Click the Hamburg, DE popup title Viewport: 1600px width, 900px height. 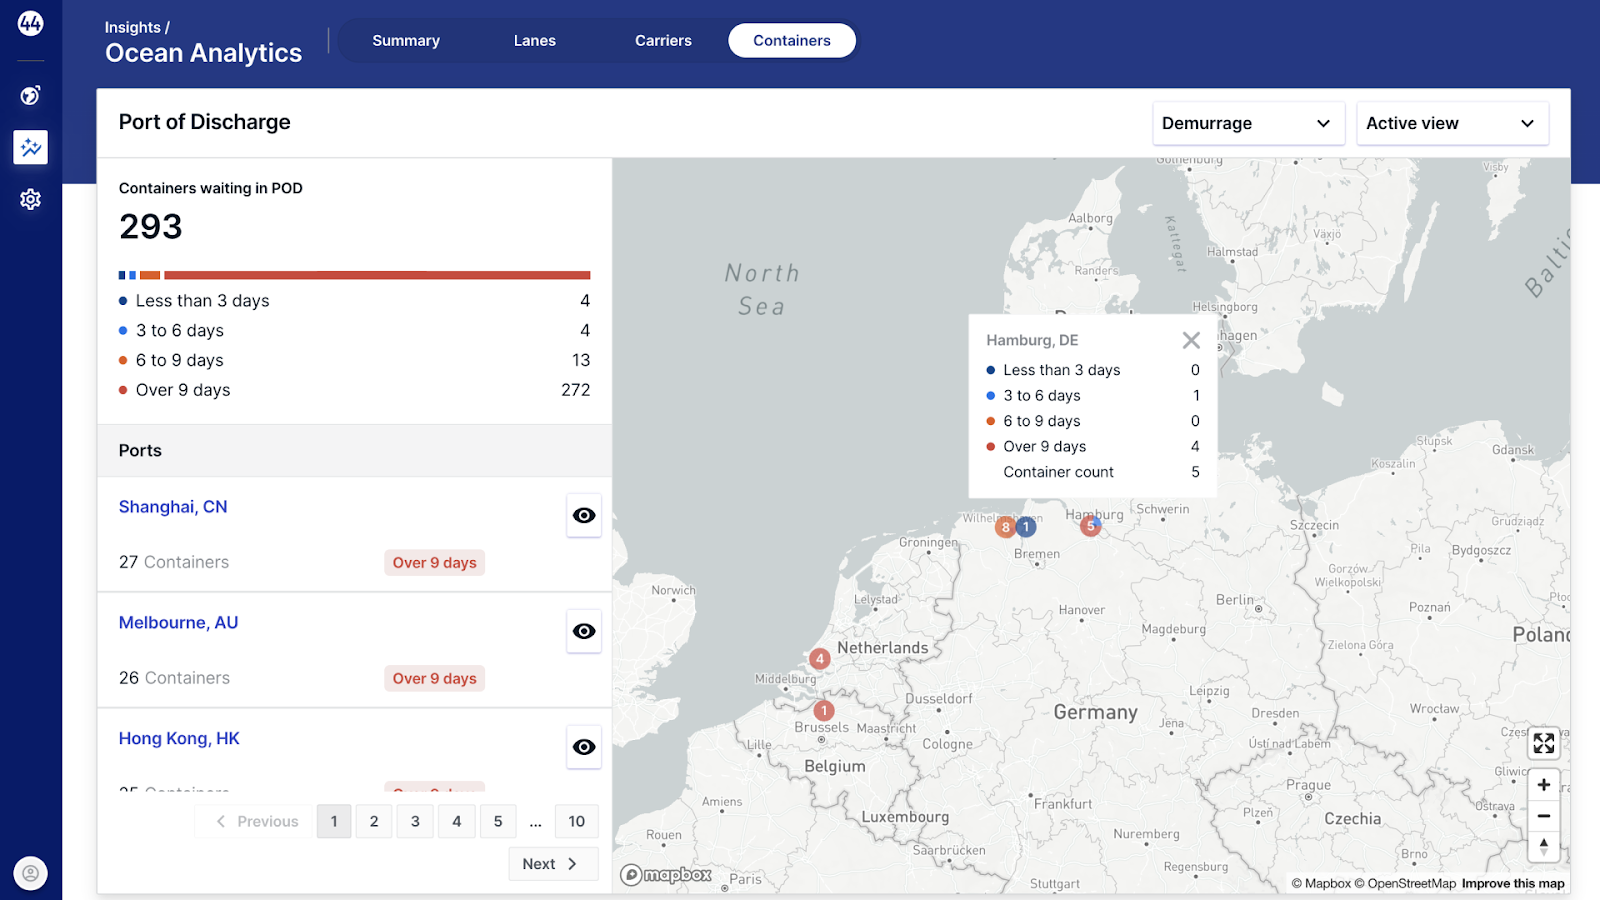click(1032, 340)
